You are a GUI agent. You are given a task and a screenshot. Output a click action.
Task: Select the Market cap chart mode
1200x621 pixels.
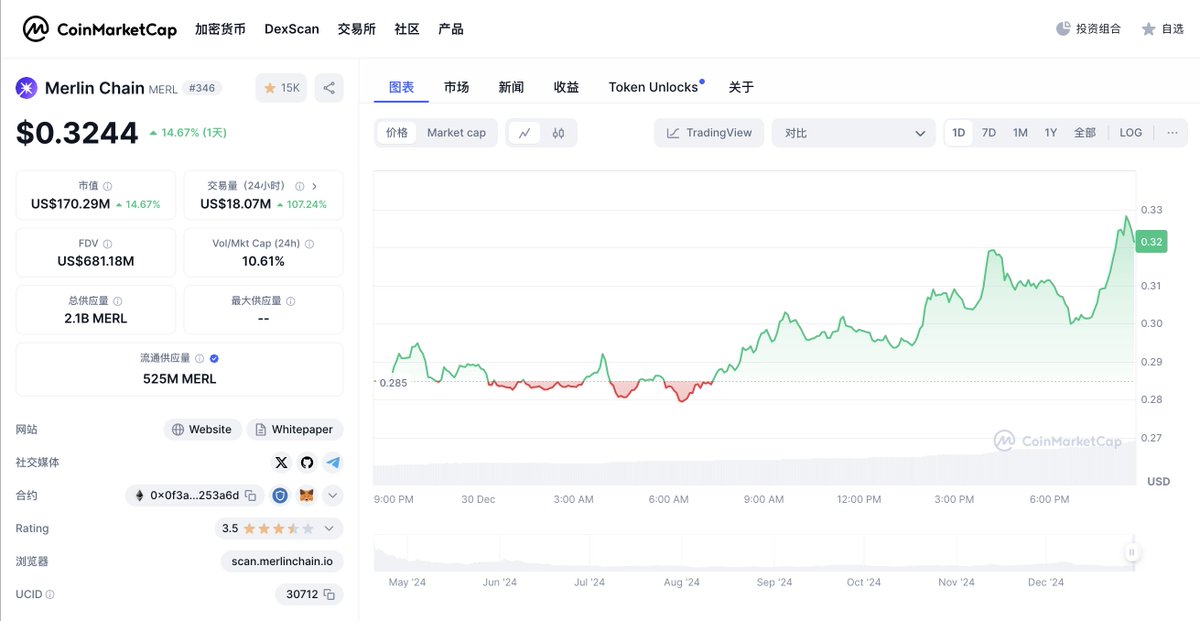point(456,133)
